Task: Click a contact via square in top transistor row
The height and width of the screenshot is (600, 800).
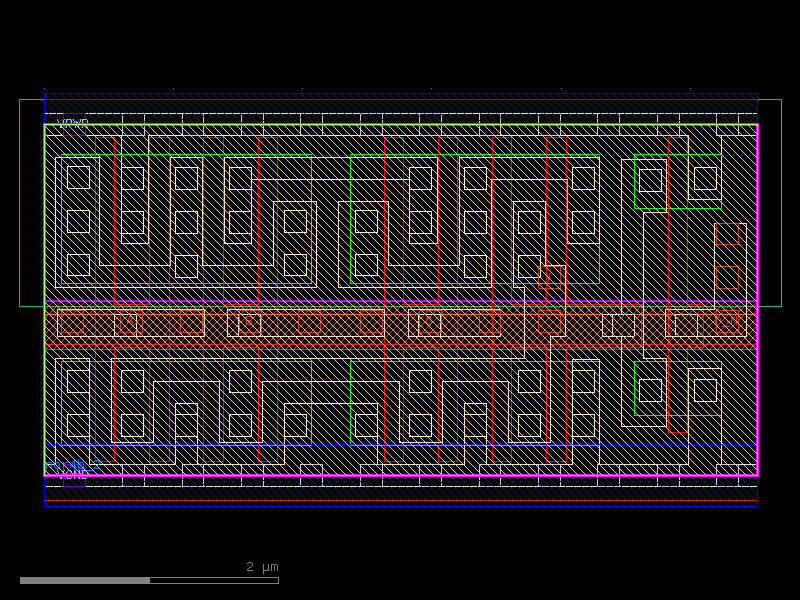Action: click(x=77, y=178)
